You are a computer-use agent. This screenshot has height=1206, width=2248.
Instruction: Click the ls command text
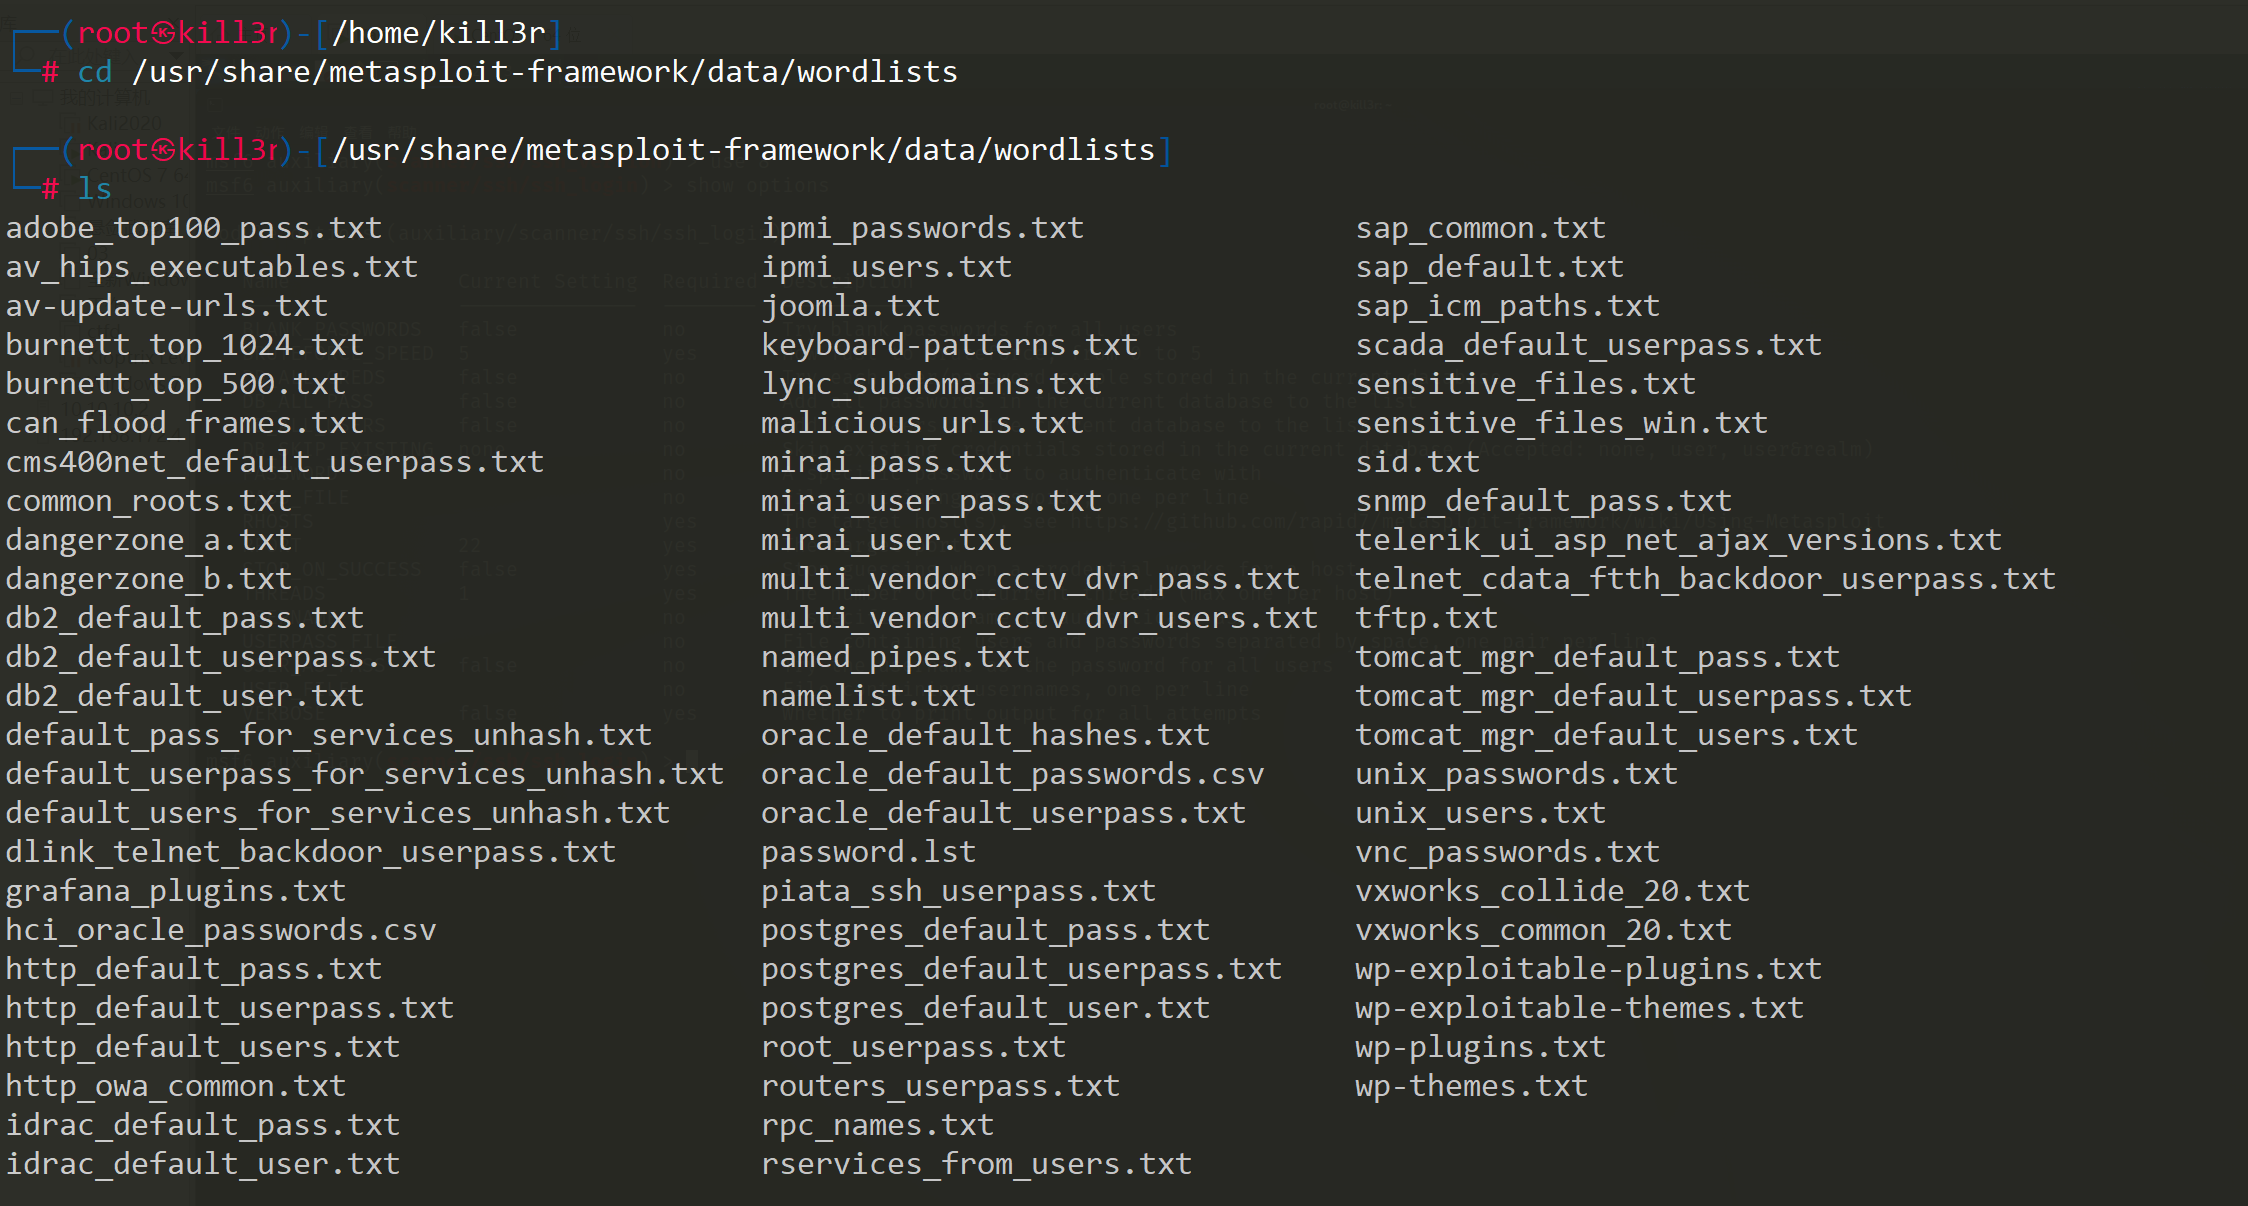(95, 189)
